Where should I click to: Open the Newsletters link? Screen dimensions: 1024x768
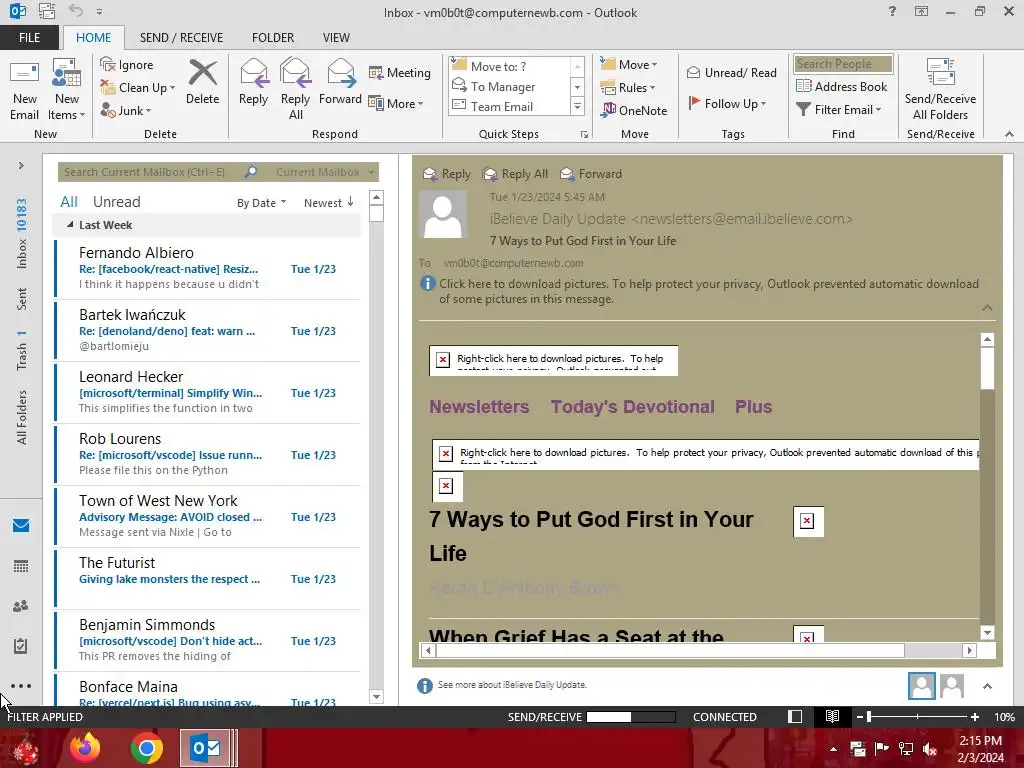tap(479, 407)
